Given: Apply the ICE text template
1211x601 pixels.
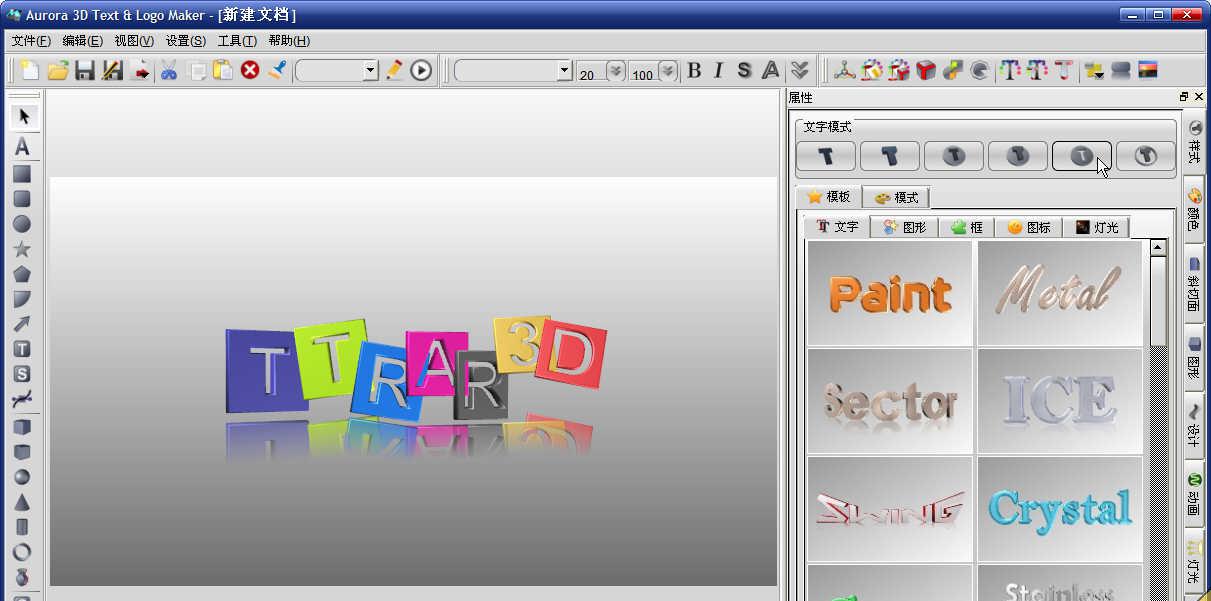Looking at the screenshot, I should tap(1060, 401).
